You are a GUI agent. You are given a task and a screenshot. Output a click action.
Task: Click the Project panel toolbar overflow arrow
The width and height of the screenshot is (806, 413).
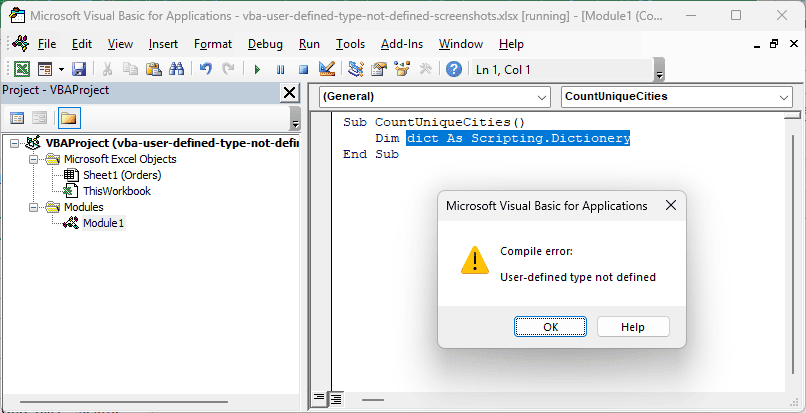295,118
